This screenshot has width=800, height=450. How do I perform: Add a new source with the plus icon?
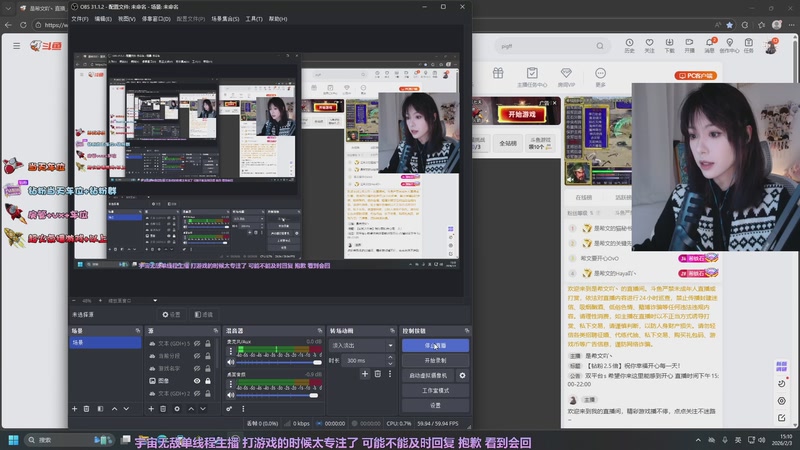click(x=151, y=409)
